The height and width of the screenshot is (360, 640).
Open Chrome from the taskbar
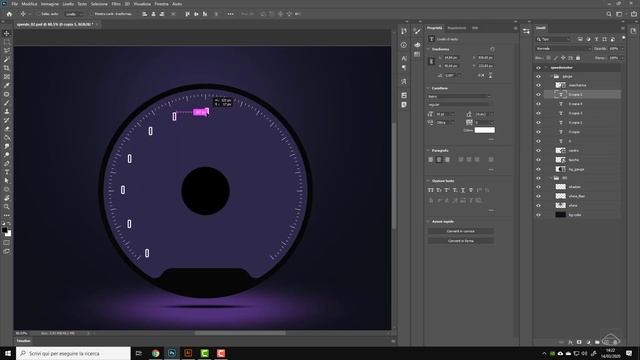pyautogui.click(x=156, y=353)
